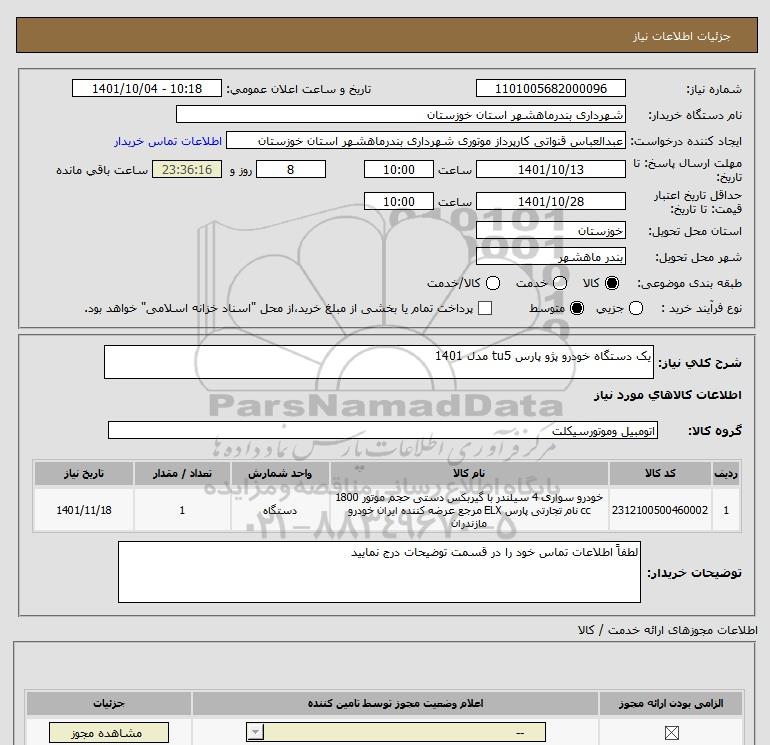Viewport: 770px width, 745px height.
Task: Click the buyer notes text area
Action: (x=379, y=572)
